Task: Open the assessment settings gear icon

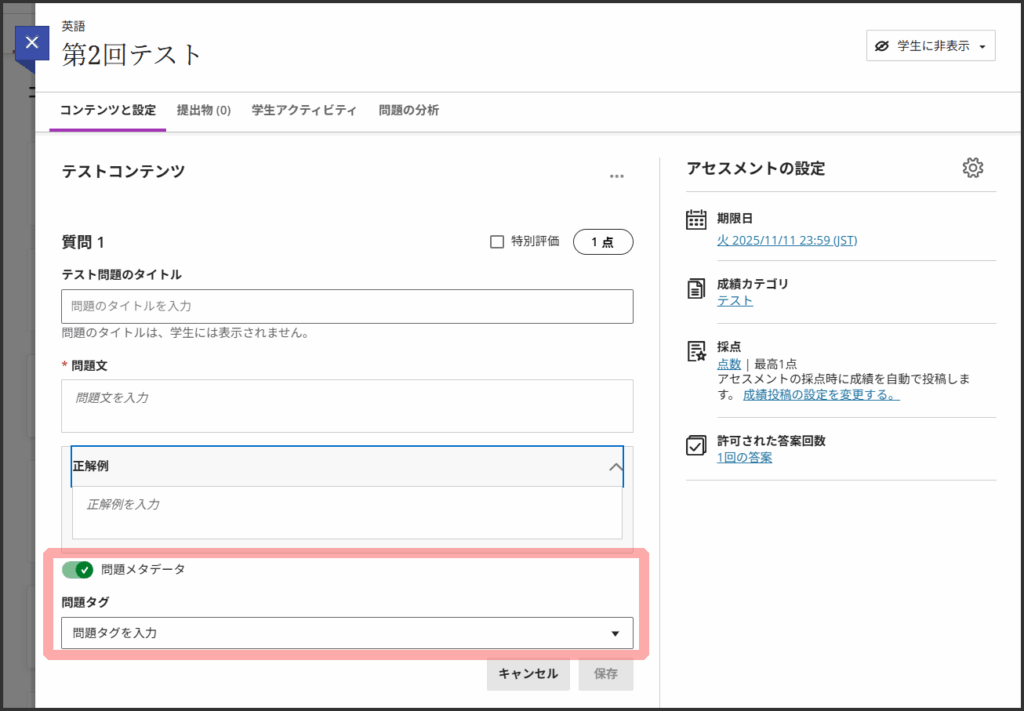Action: point(972,168)
